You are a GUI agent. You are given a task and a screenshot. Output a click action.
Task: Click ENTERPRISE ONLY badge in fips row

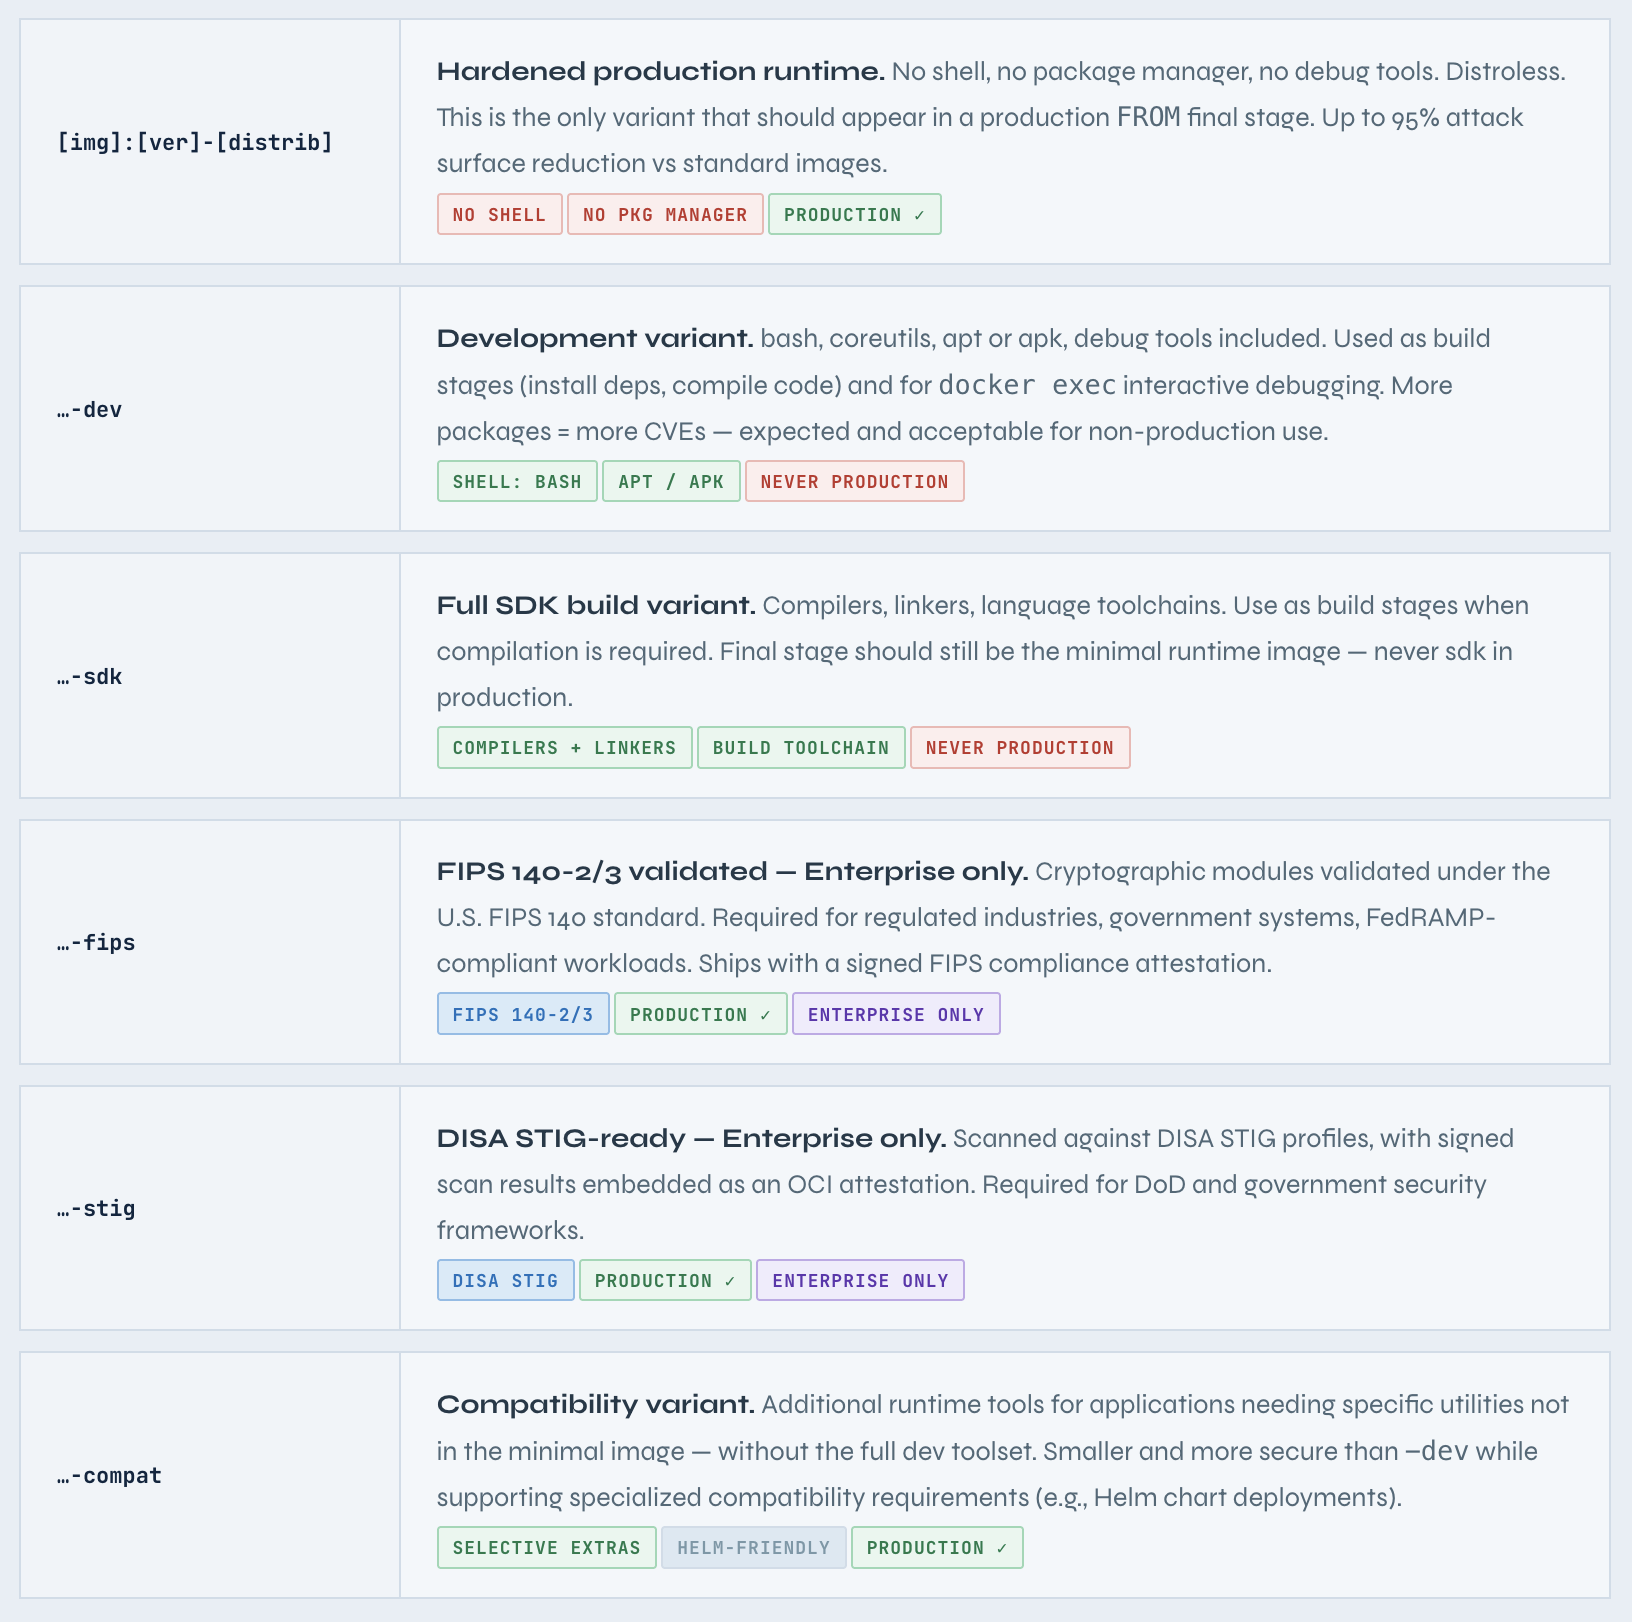(896, 1015)
